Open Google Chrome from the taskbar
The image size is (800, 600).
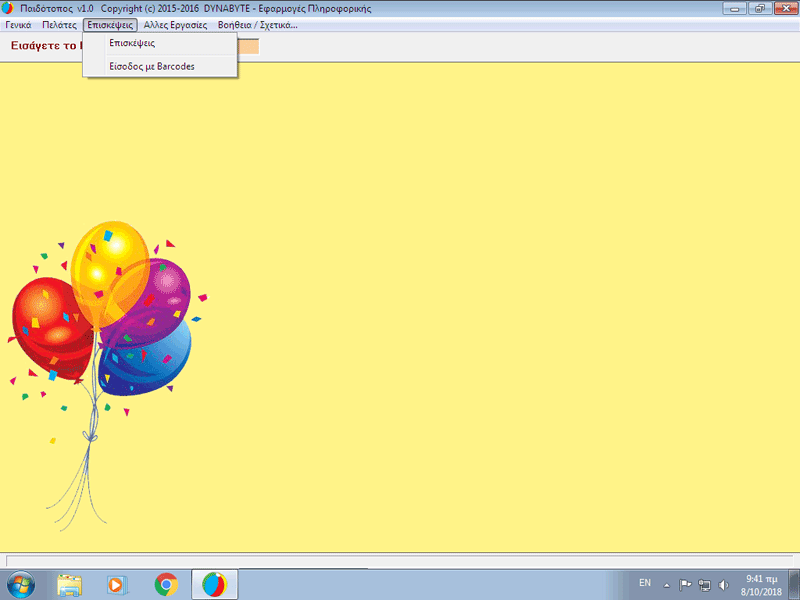166,585
